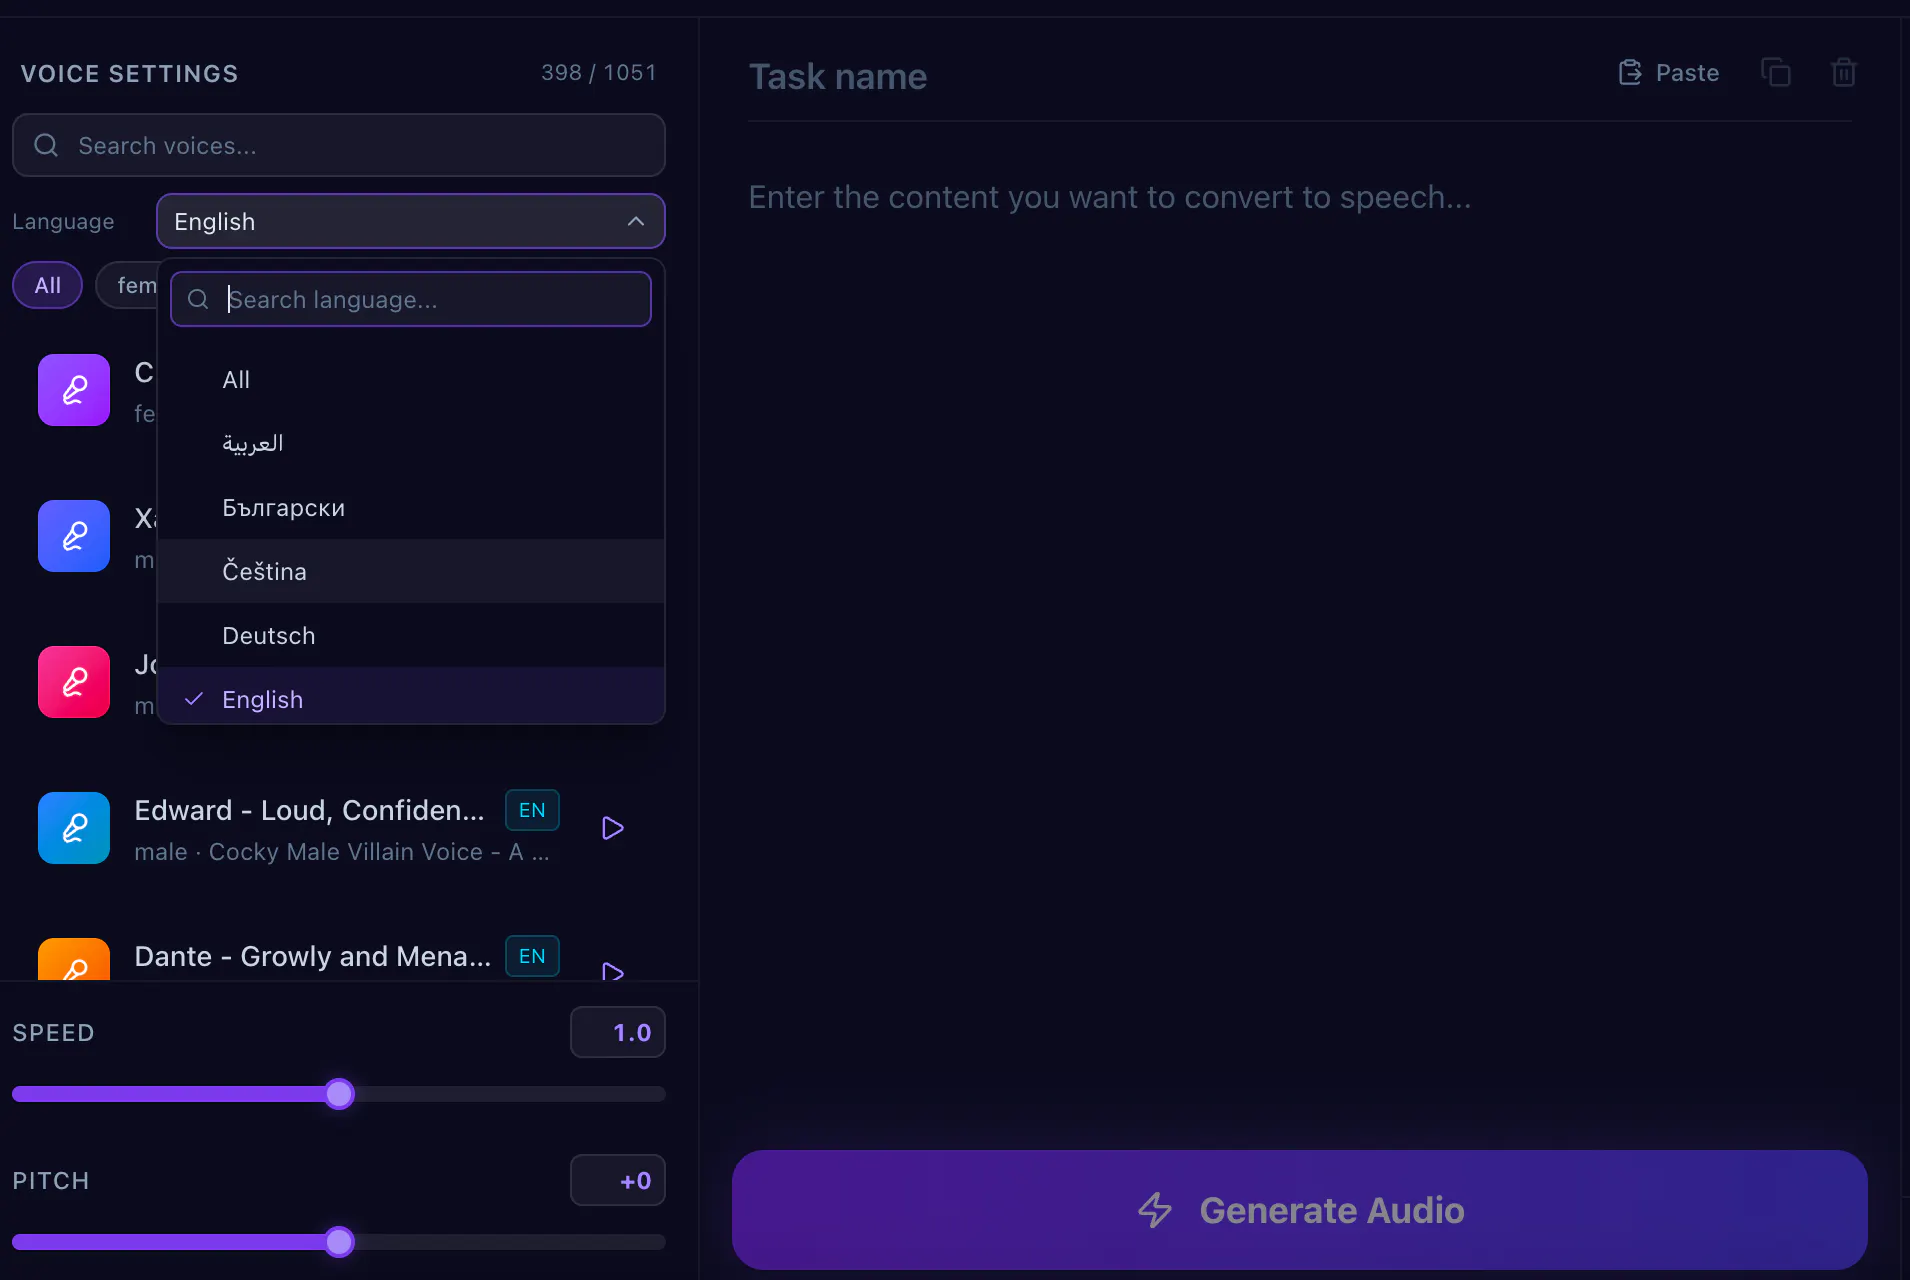Click the PITCH label

[x=51, y=1181]
